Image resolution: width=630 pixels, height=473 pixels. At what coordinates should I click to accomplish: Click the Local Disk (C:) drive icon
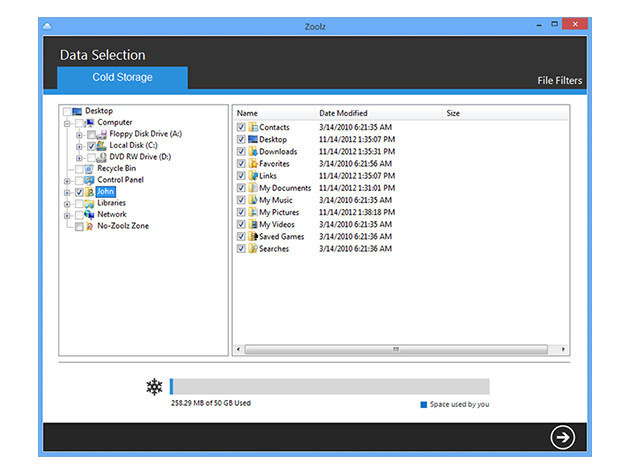(103, 146)
